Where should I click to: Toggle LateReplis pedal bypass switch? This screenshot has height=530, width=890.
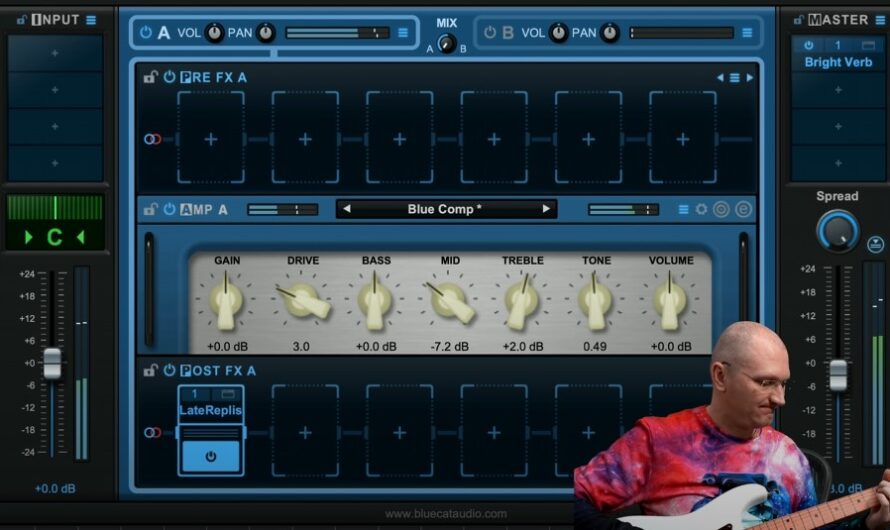point(211,456)
